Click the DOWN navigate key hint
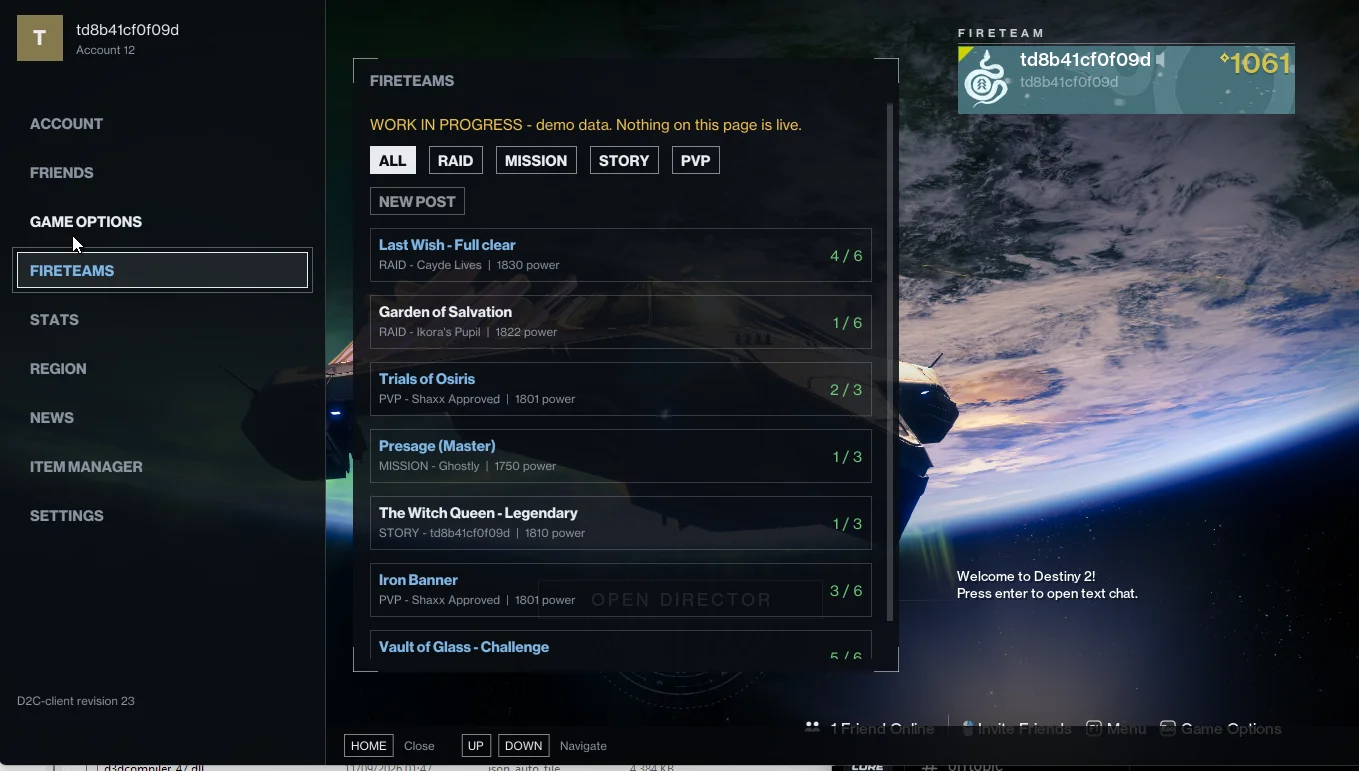Viewport: 1359px width, 771px height. pos(524,746)
